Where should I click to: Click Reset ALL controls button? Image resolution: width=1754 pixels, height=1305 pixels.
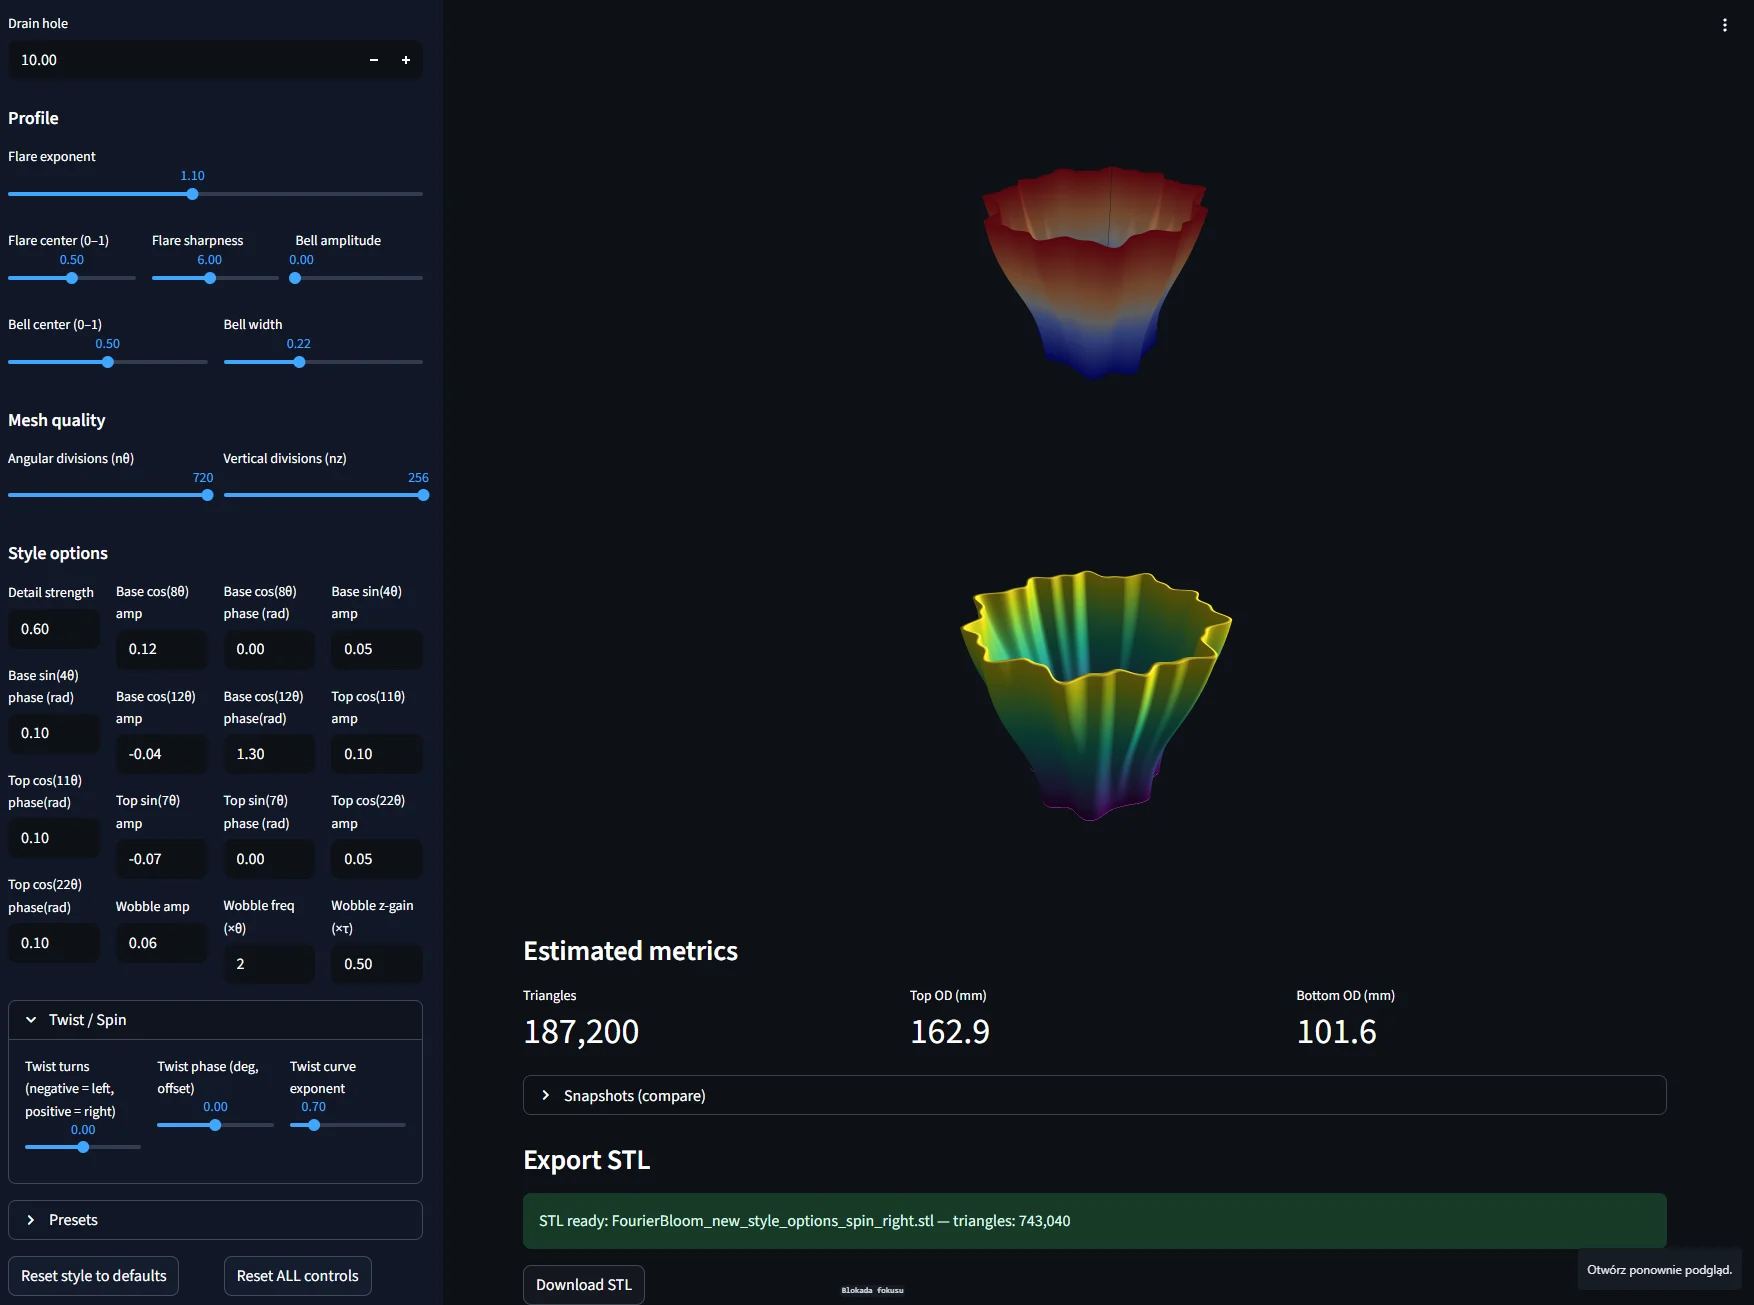[298, 1276]
